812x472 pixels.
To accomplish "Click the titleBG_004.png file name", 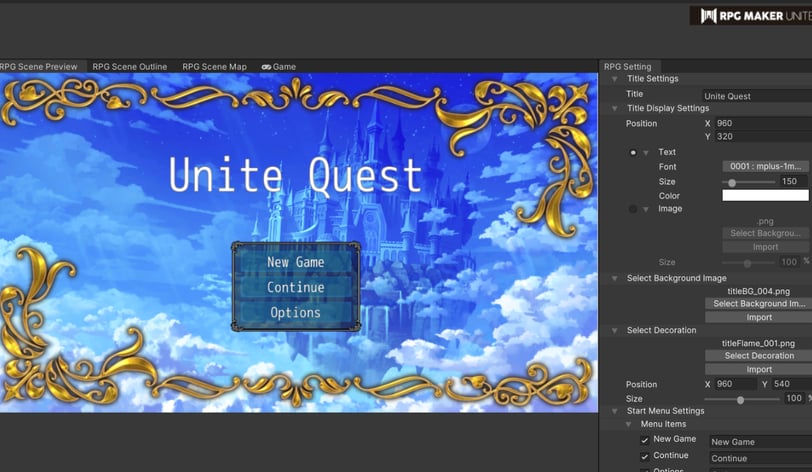I will coord(759,291).
